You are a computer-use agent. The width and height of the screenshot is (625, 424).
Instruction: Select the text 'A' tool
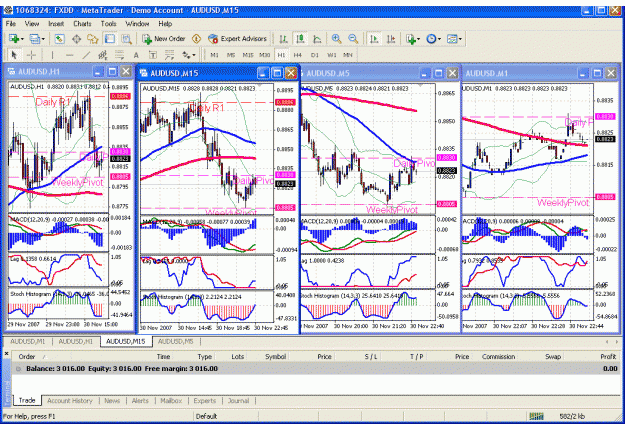136,55
